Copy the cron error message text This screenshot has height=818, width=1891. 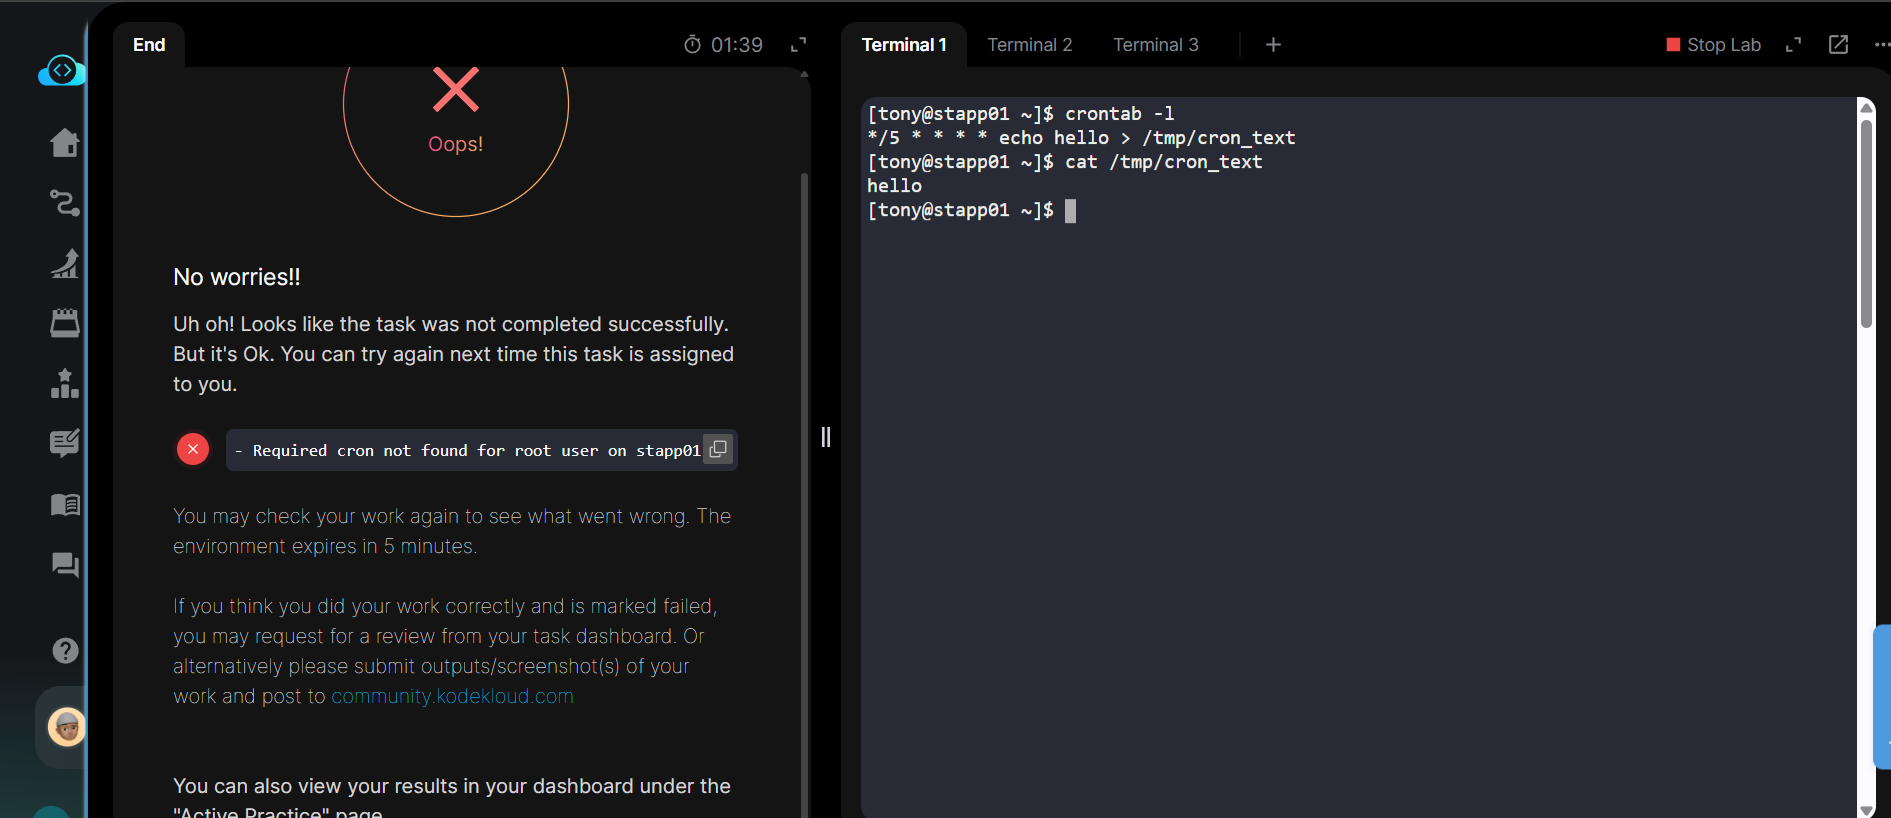point(718,450)
